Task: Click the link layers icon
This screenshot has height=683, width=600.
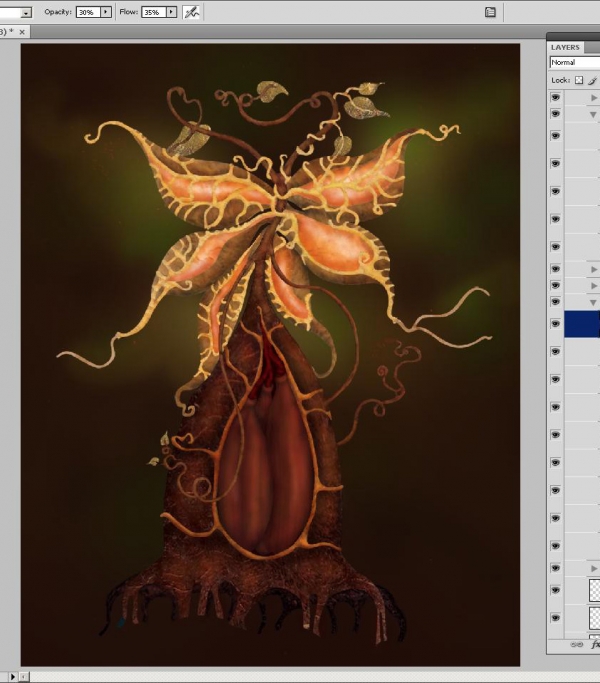Action: click(x=576, y=645)
